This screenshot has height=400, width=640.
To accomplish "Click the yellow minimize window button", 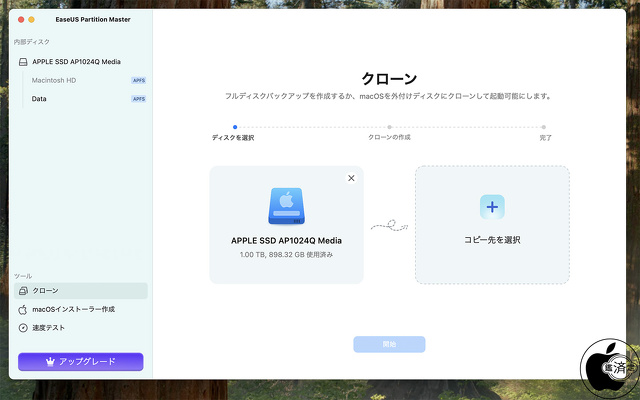I will coord(31,20).
